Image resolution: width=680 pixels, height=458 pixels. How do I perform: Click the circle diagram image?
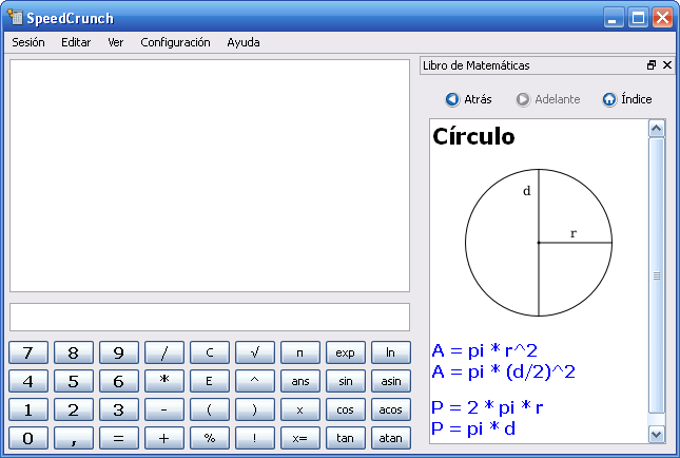coord(539,242)
